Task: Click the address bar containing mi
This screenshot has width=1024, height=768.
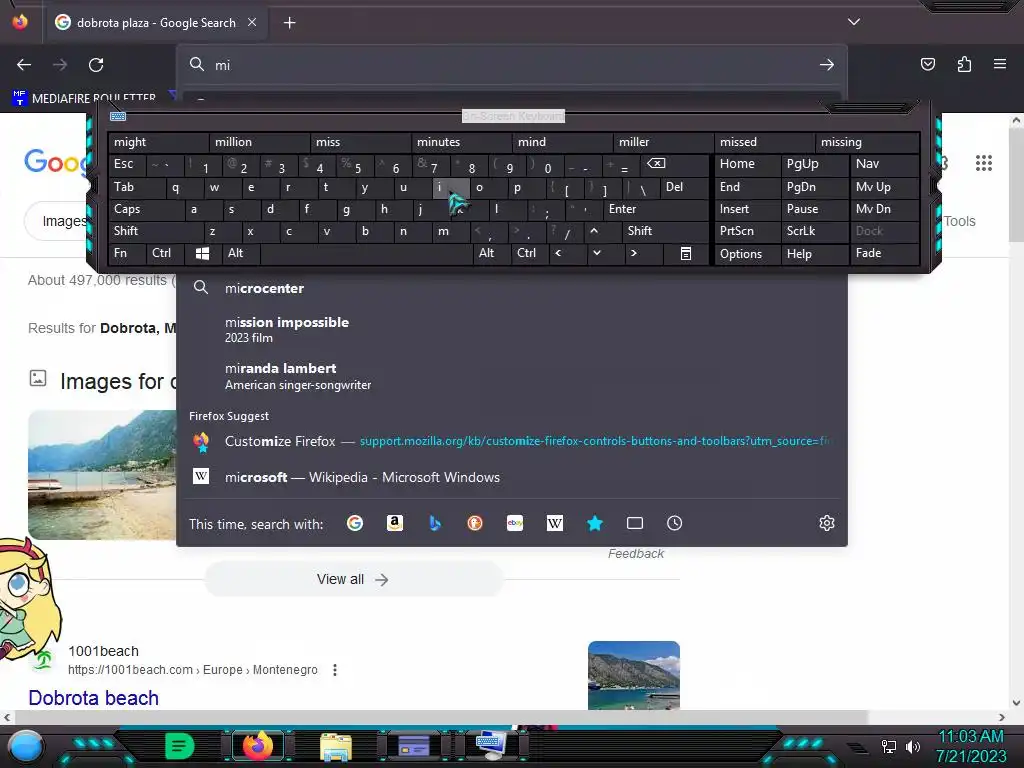Action: [512, 65]
